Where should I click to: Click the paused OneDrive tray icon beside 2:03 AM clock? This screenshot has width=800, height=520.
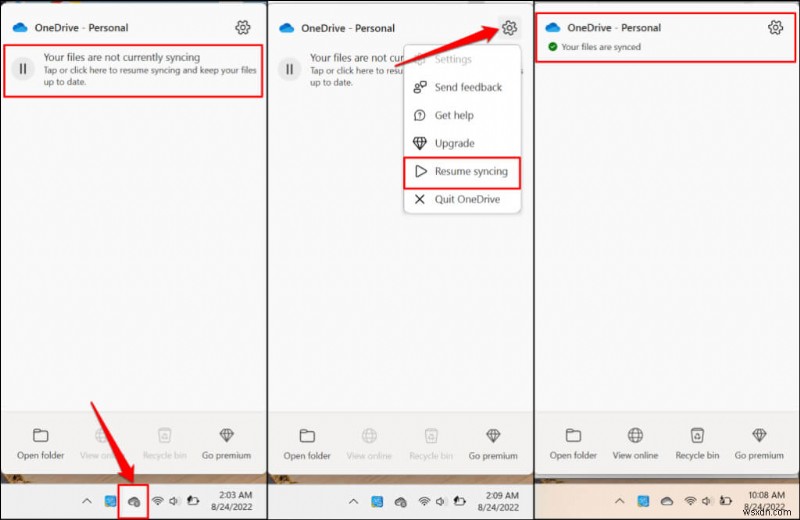(134, 502)
